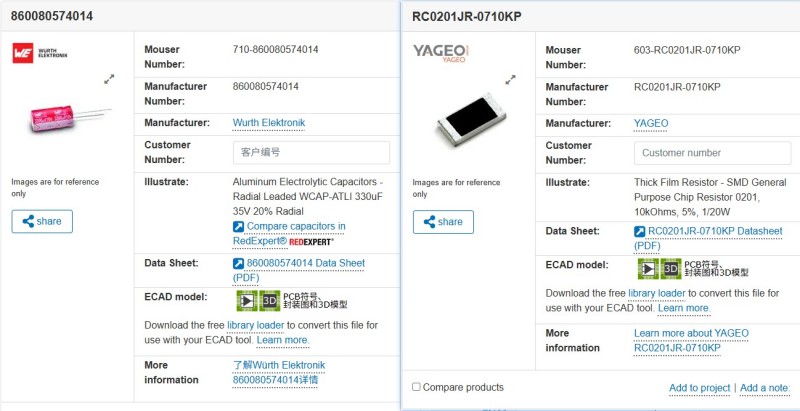Click Add to project link

tap(699, 388)
